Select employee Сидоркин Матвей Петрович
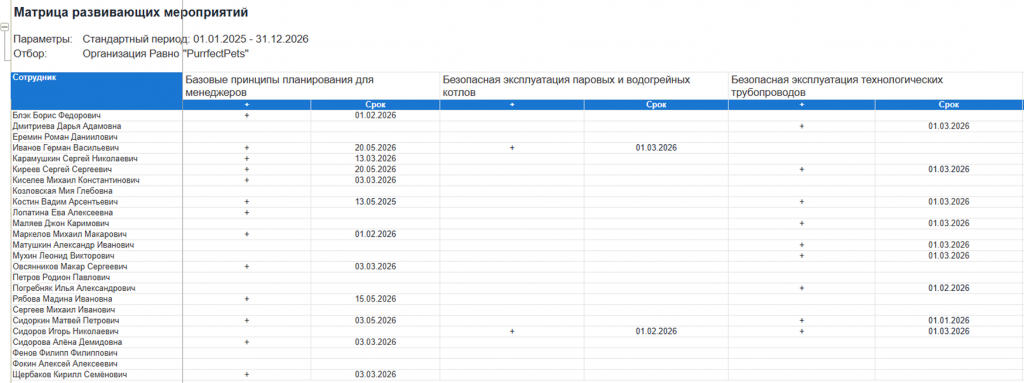 click(x=66, y=321)
